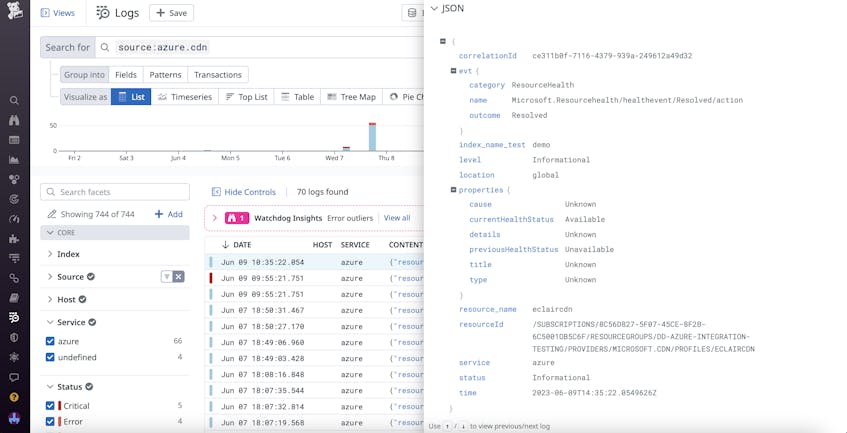847x433 pixels.
Task: Visualize logs as Tree Map
Action: coord(352,97)
